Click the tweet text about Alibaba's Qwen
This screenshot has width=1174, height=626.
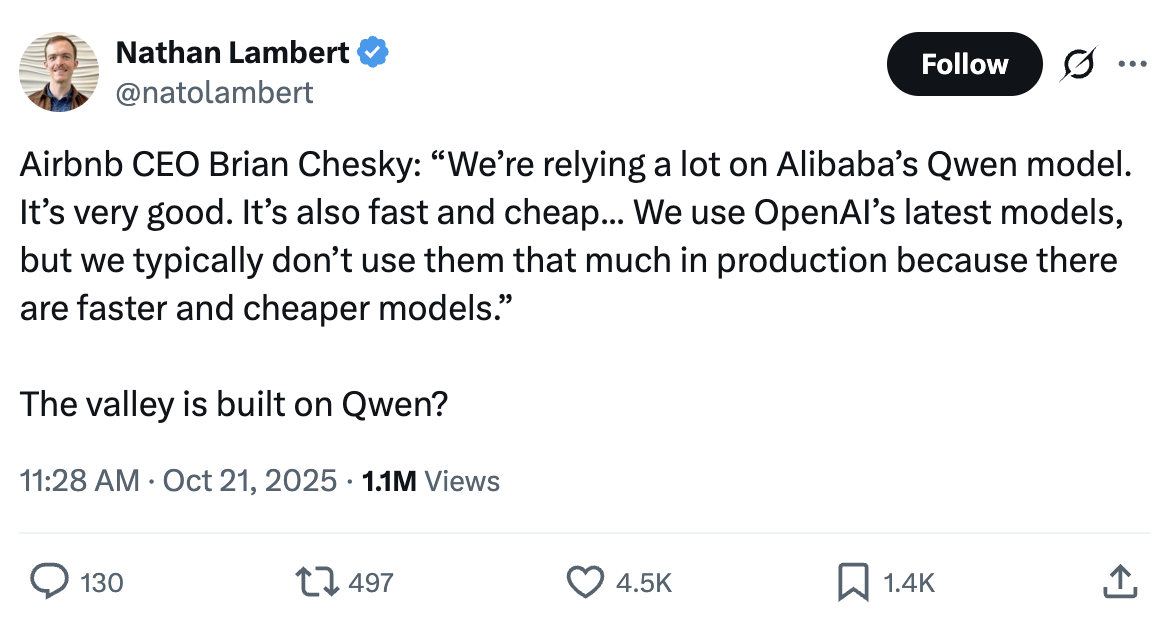[x=575, y=236]
